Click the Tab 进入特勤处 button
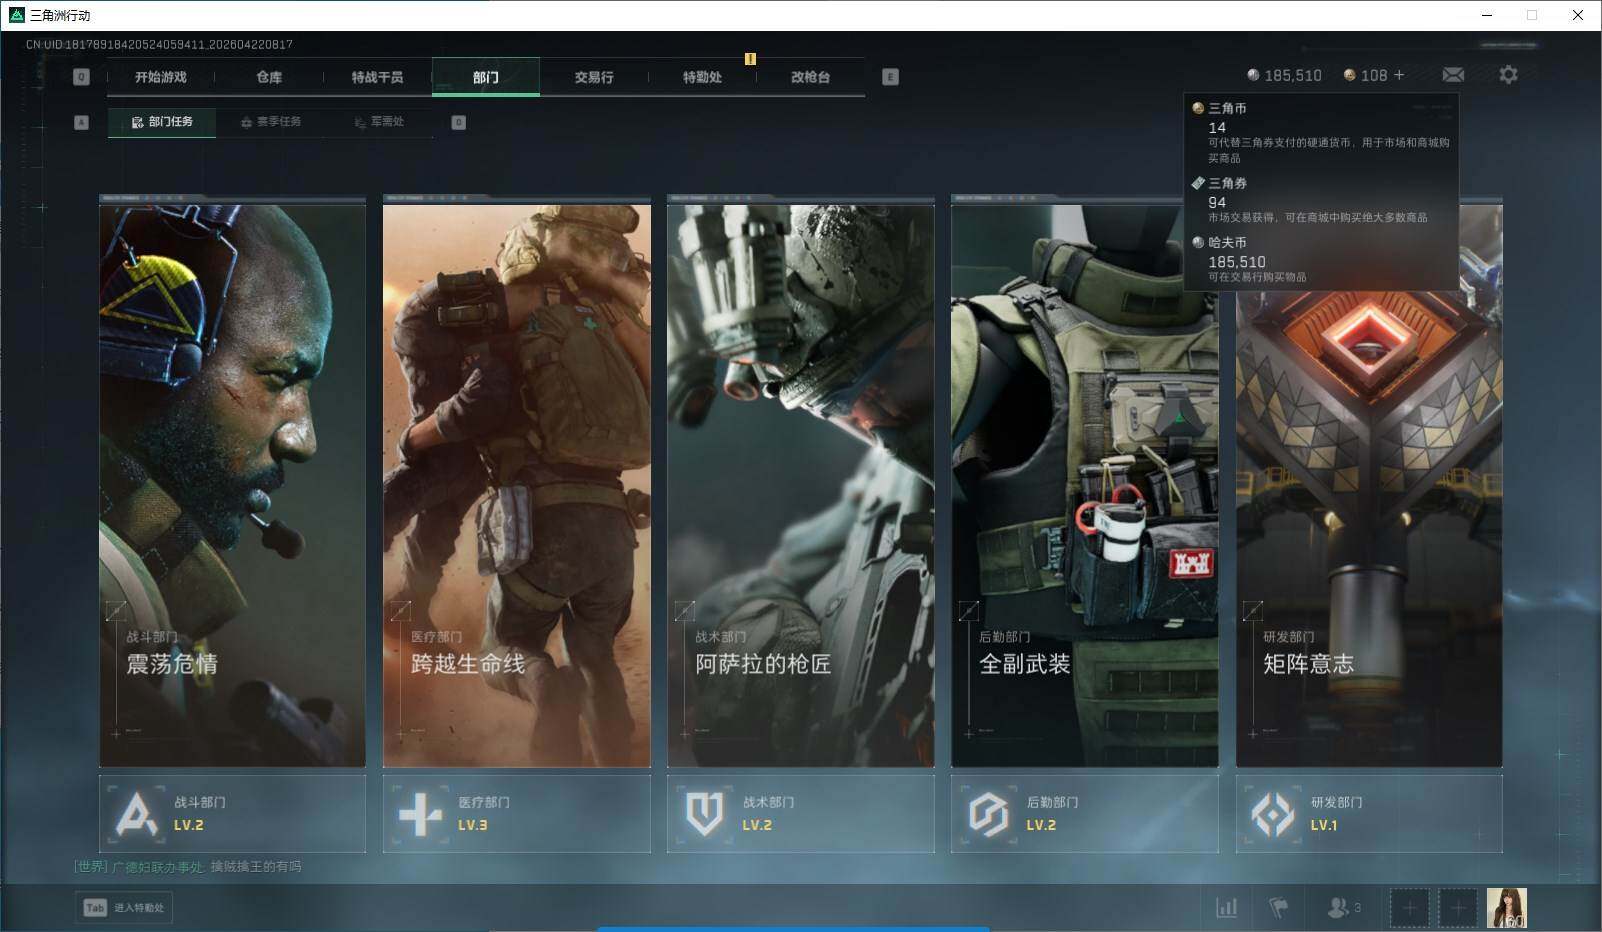Screen dimensions: 1602x932 pyautogui.click(x=124, y=908)
